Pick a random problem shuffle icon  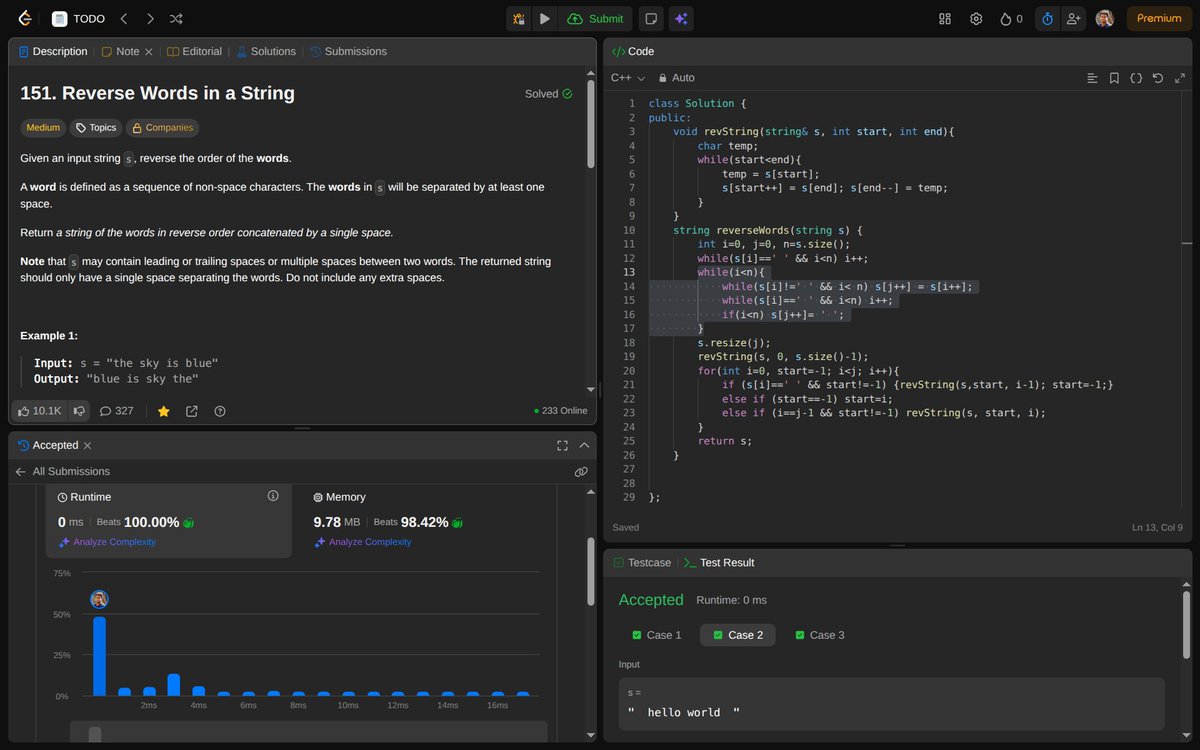point(176,18)
